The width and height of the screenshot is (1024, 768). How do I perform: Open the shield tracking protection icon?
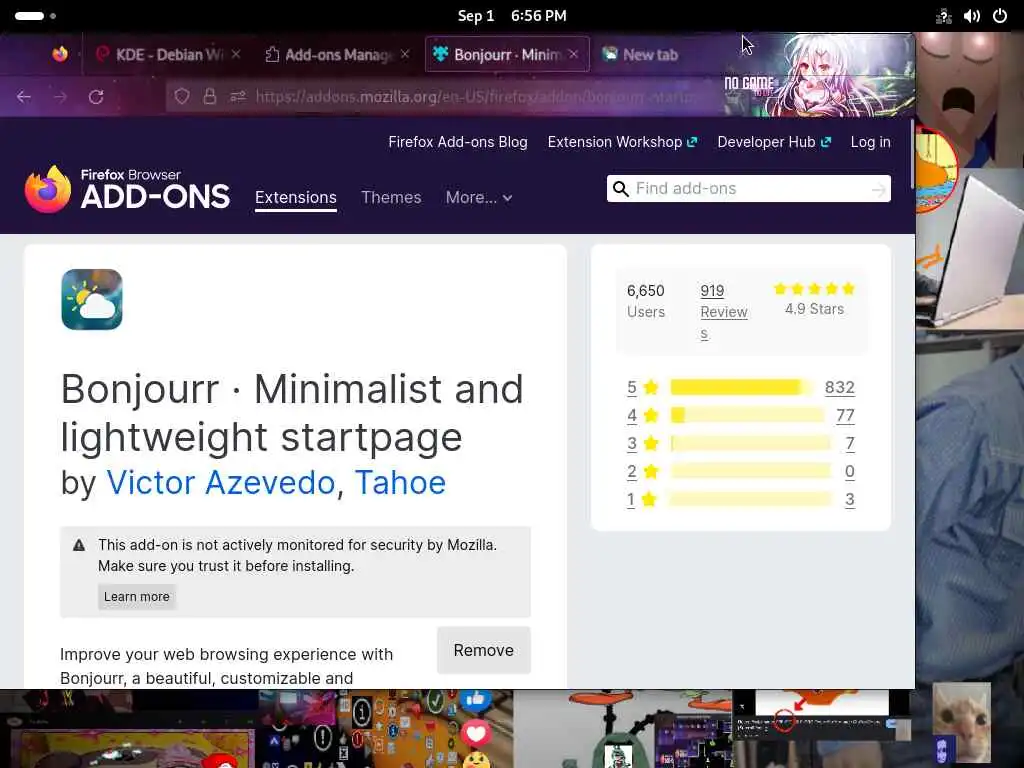coord(182,97)
